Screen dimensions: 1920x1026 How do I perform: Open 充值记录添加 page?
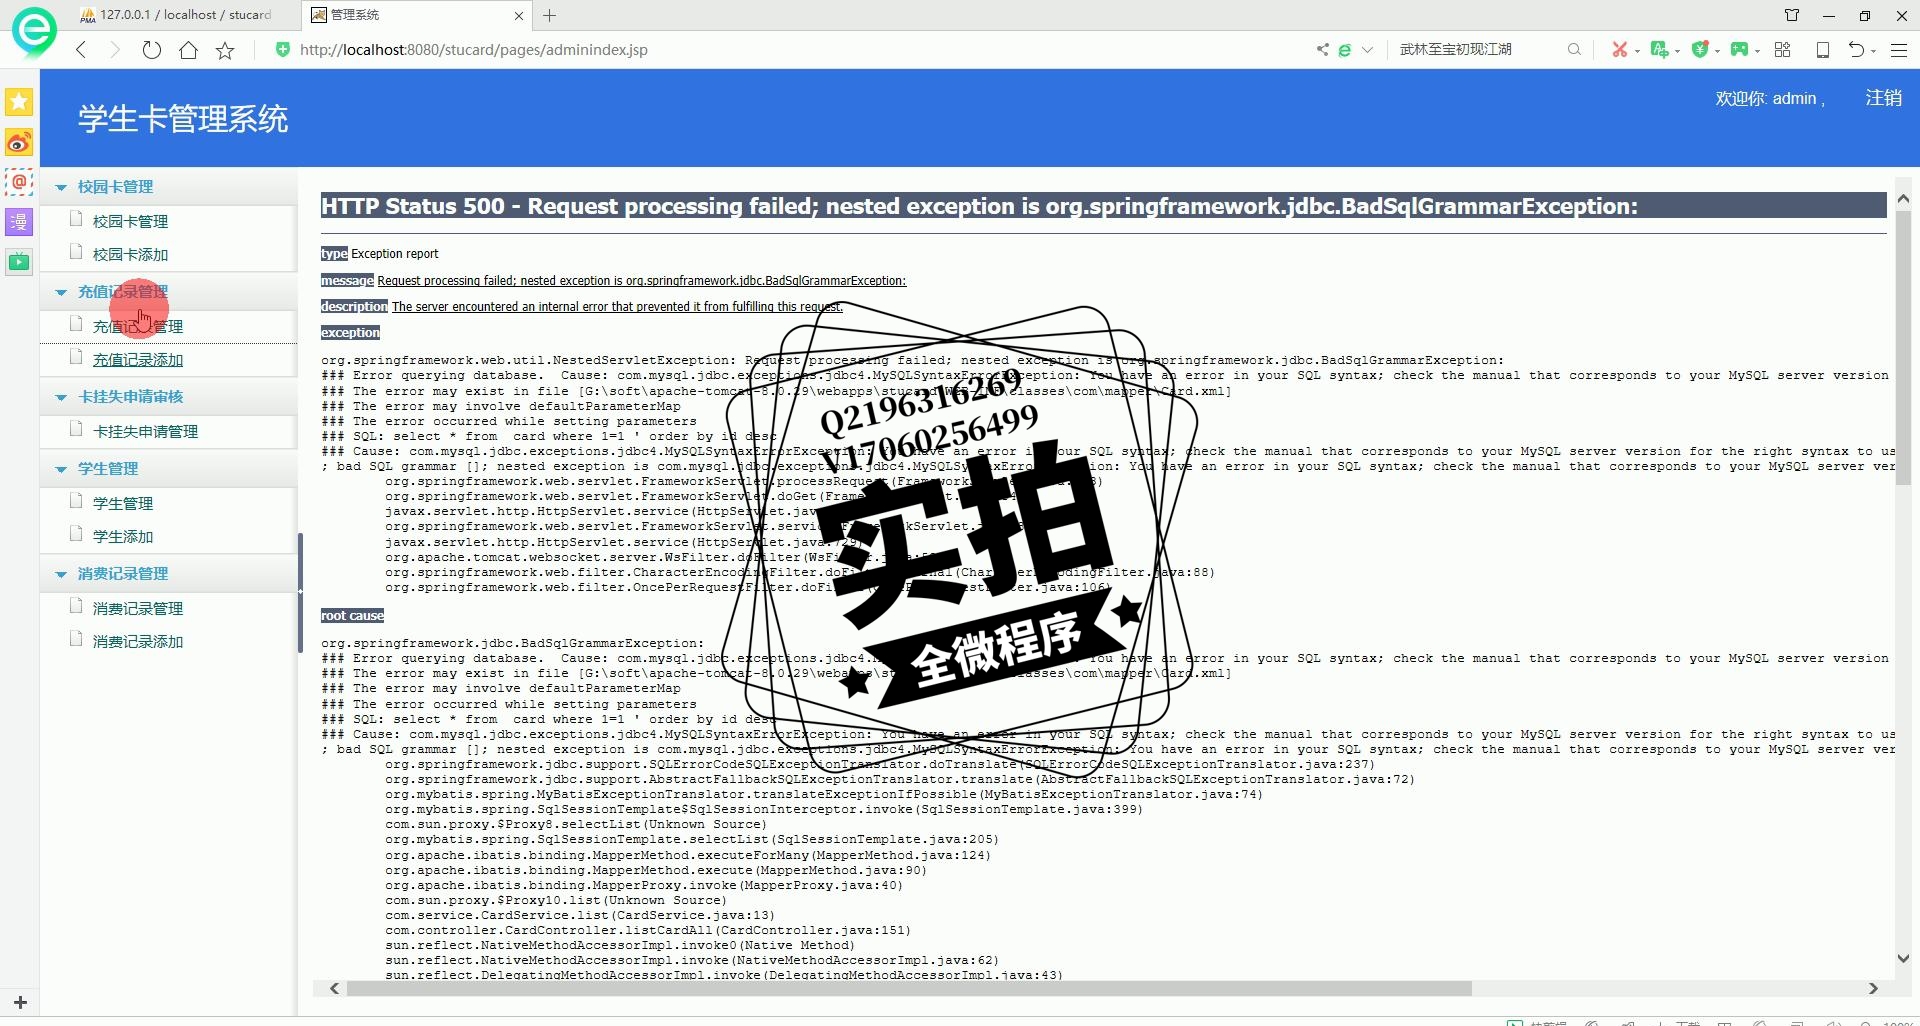coord(137,359)
